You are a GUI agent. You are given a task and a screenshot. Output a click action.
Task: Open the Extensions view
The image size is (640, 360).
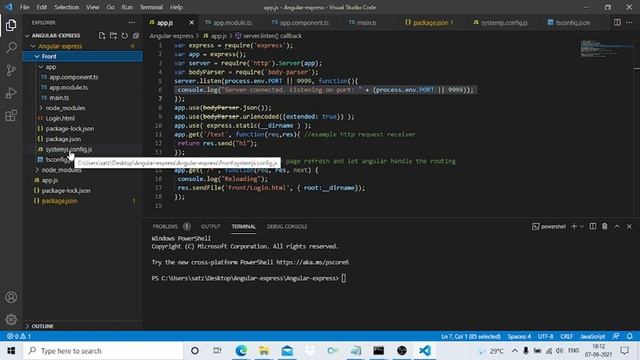pos(11,115)
